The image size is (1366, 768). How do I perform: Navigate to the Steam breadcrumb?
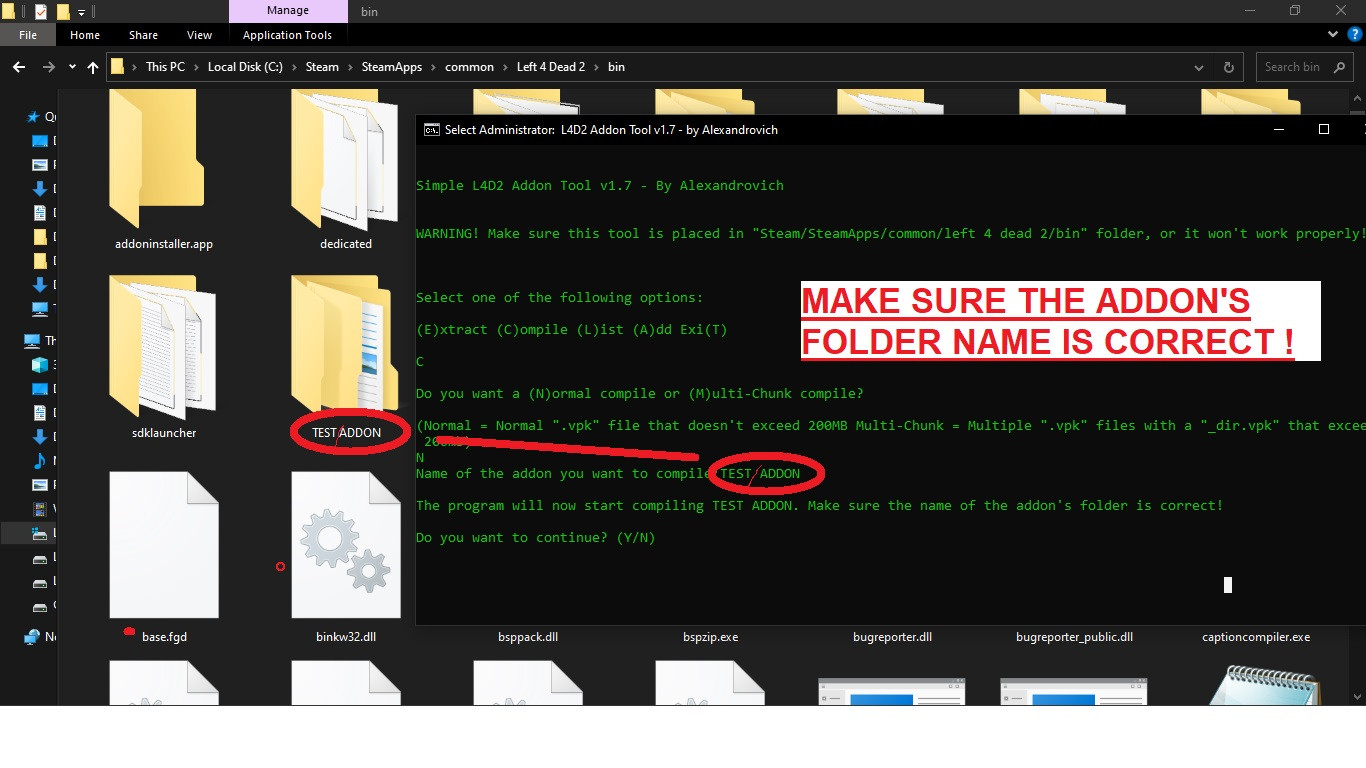322,67
